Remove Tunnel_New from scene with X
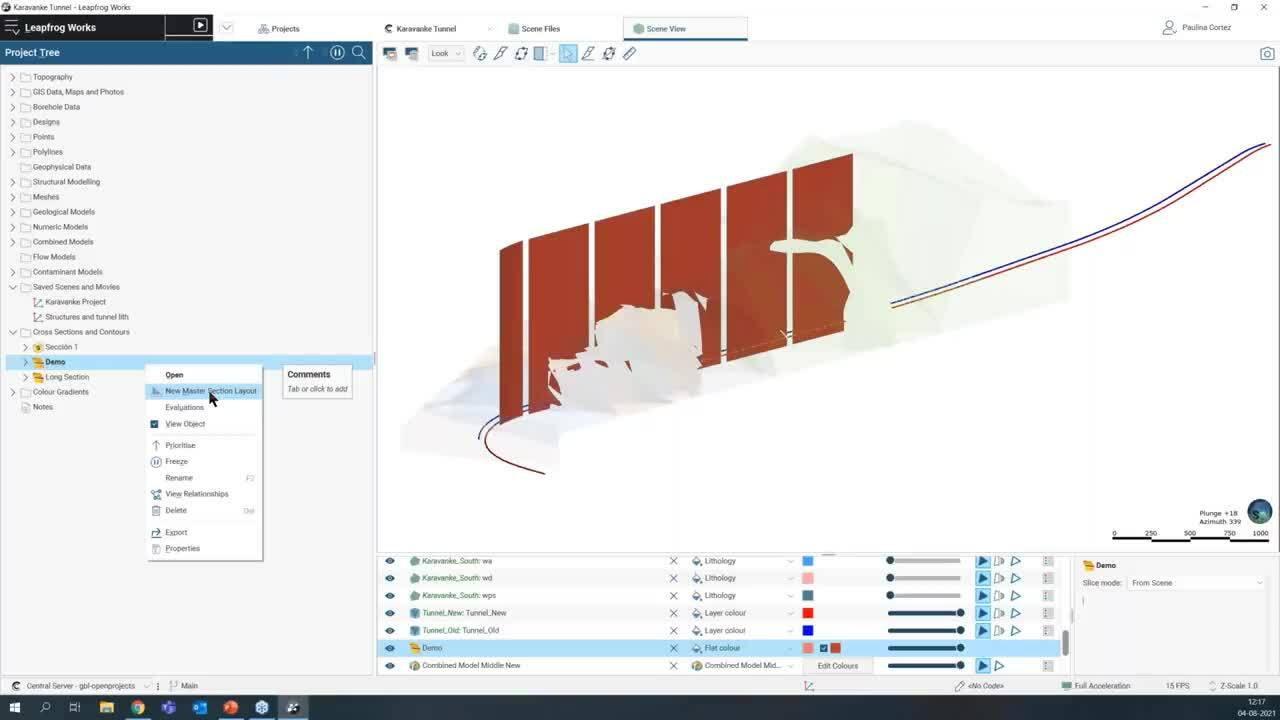The width and height of the screenshot is (1280, 720). [x=674, y=613]
